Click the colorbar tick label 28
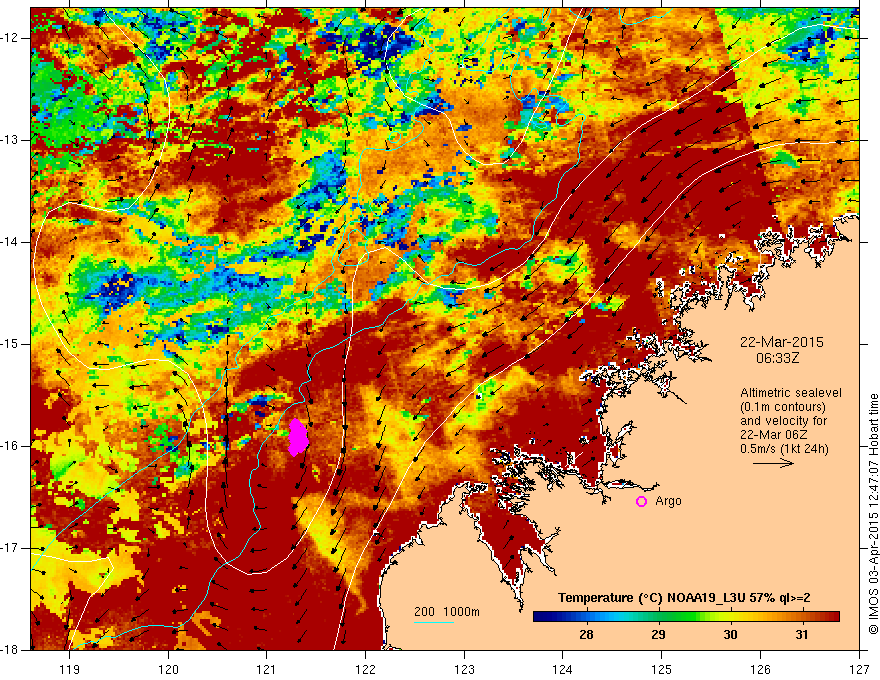The width and height of the screenshot is (880, 680). coord(586,635)
